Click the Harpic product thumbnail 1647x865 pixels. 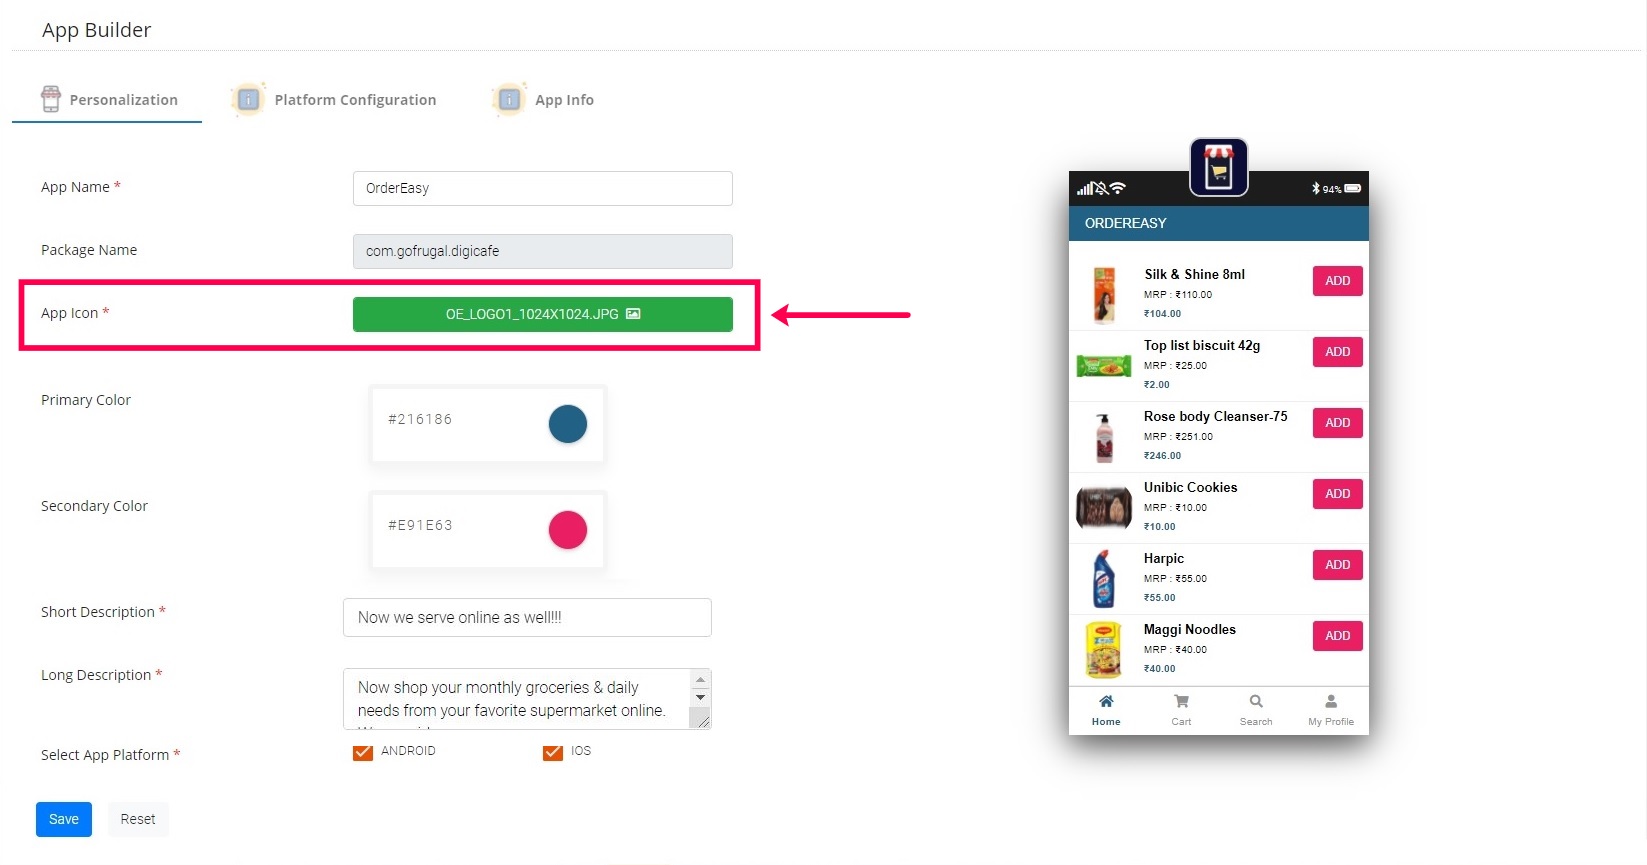point(1103,579)
